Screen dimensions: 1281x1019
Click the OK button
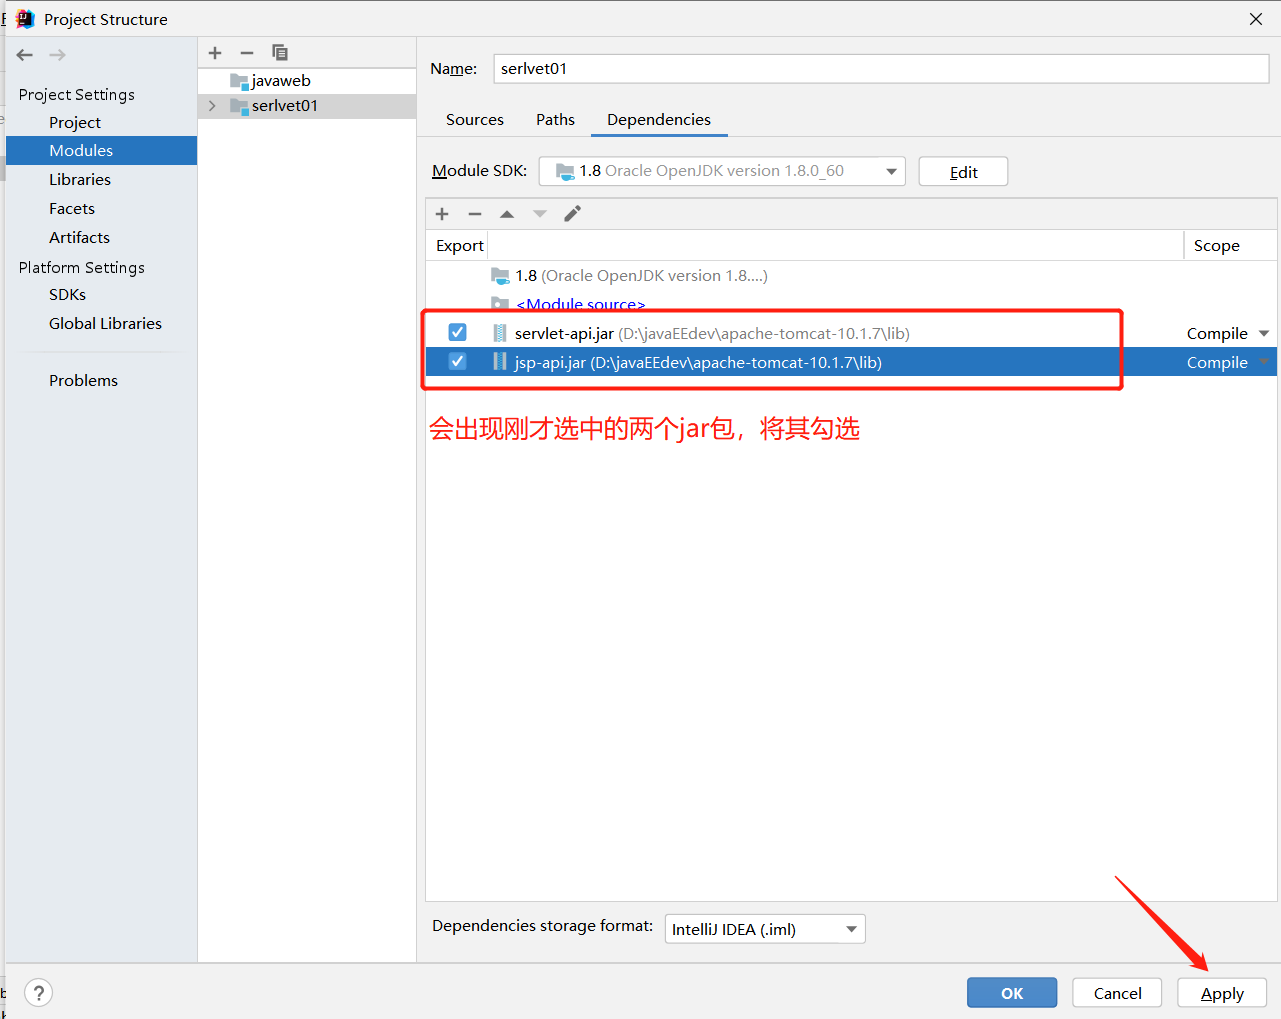1012,993
